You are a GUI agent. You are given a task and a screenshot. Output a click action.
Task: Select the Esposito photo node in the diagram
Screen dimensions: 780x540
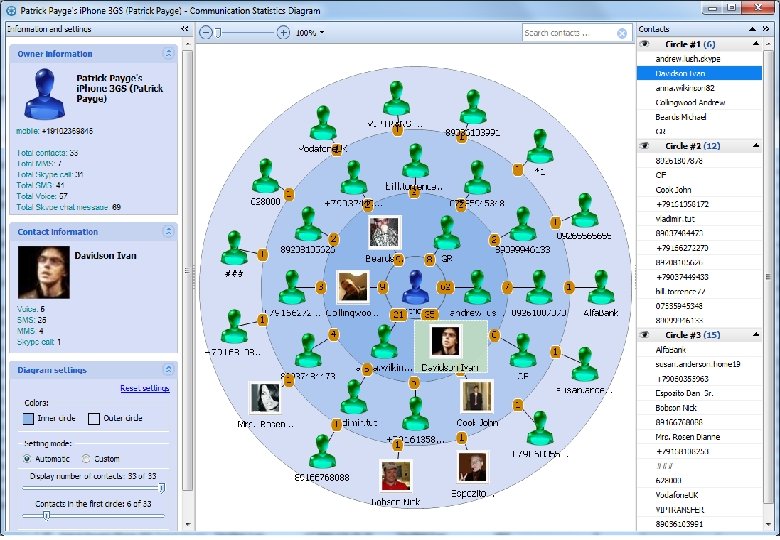[473, 467]
